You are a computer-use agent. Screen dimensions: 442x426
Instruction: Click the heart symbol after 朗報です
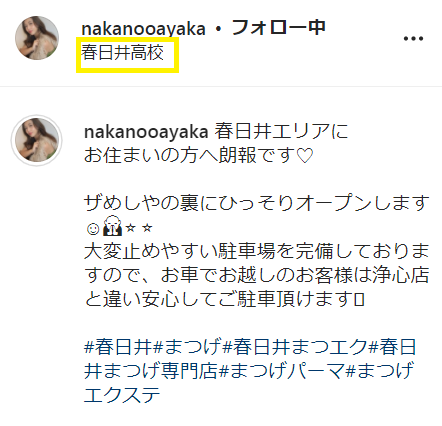pos(305,156)
